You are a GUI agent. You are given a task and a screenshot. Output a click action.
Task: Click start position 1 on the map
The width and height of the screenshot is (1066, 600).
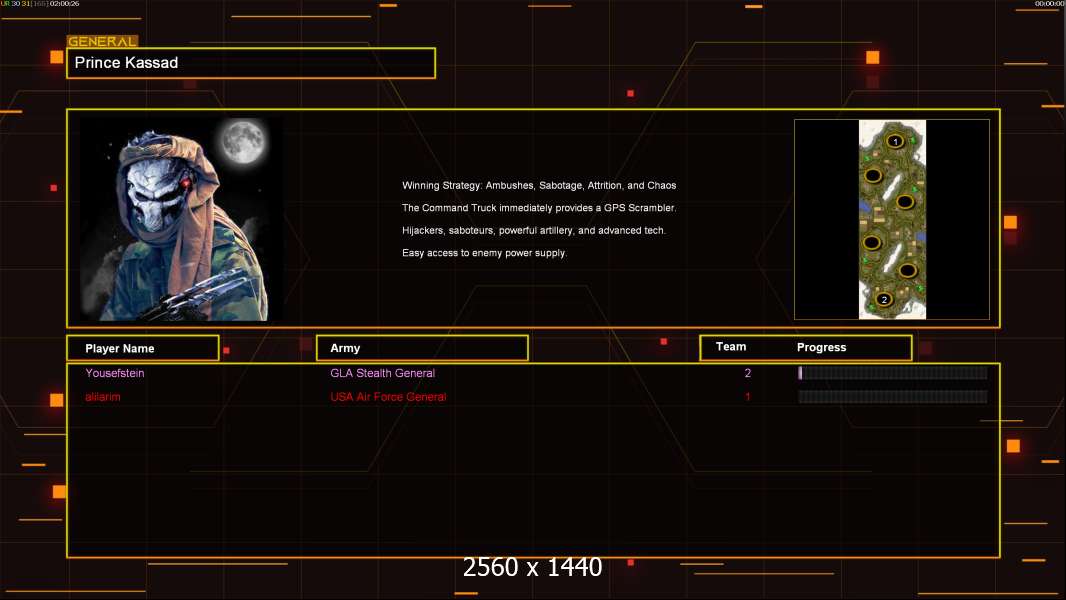click(x=895, y=141)
